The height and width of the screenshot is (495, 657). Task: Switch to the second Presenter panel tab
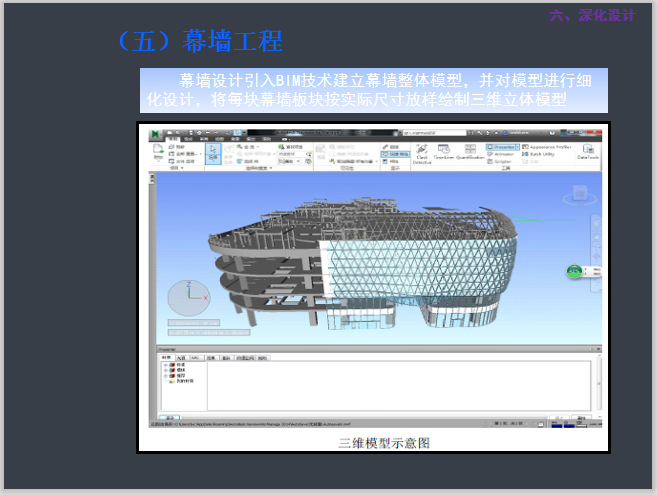click(x=181, y=356)
